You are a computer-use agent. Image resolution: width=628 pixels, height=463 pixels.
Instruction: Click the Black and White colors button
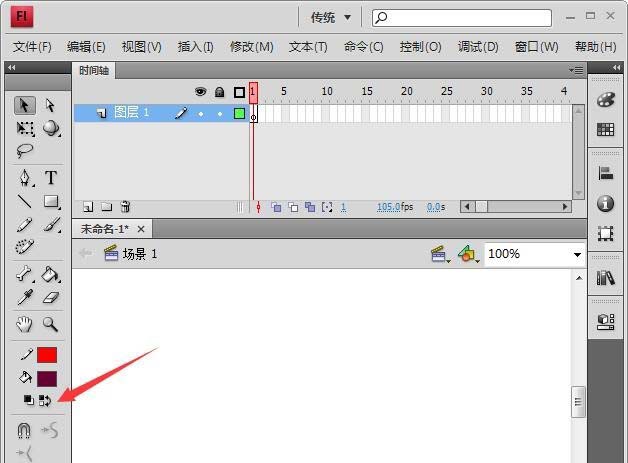pyautogui.click(x=28, y=400)
